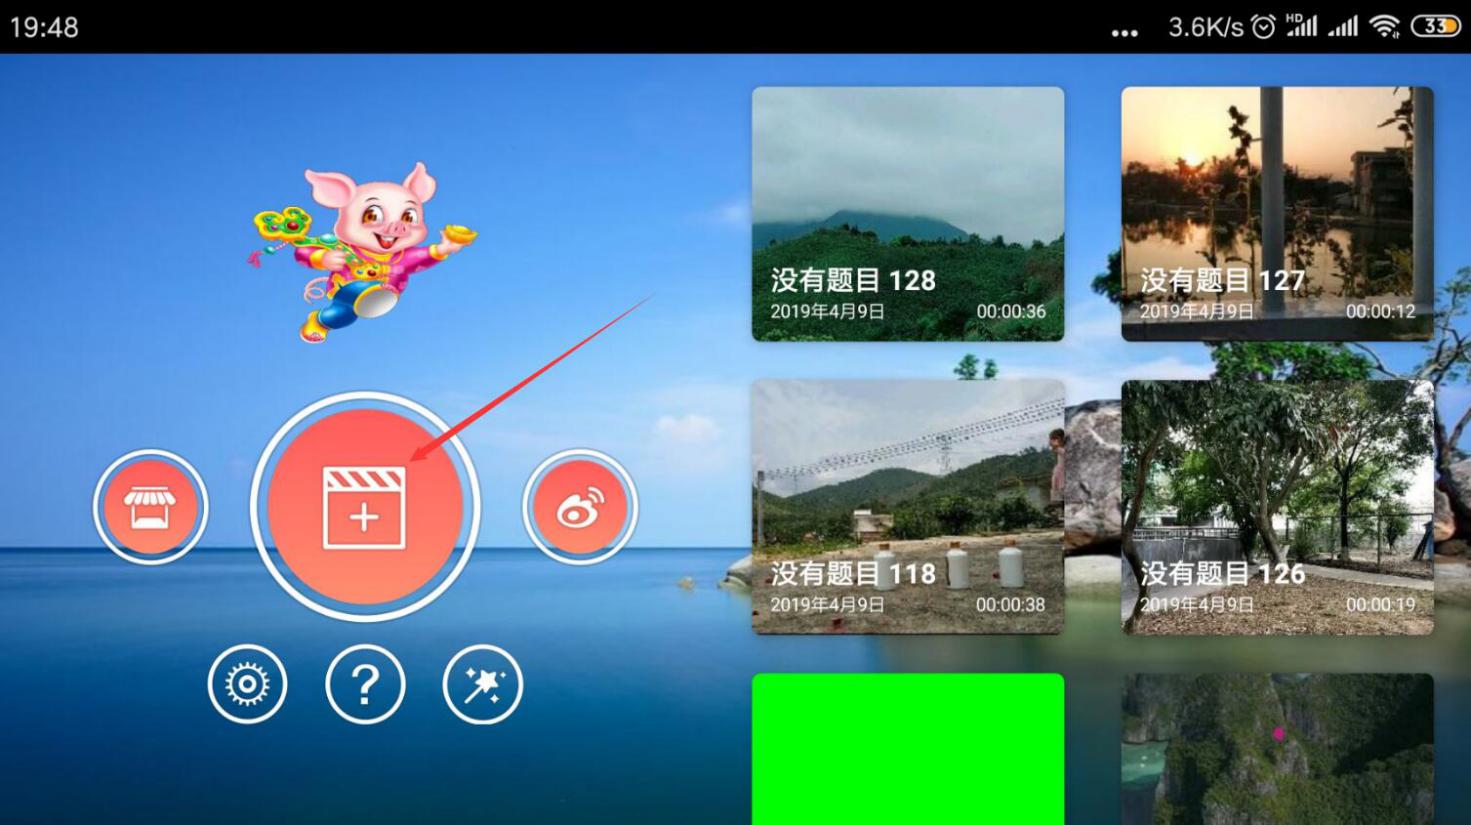Tap the three-dots status bar indicator
This screenshot has height=825, width=1471.
tap(1125, 33)
